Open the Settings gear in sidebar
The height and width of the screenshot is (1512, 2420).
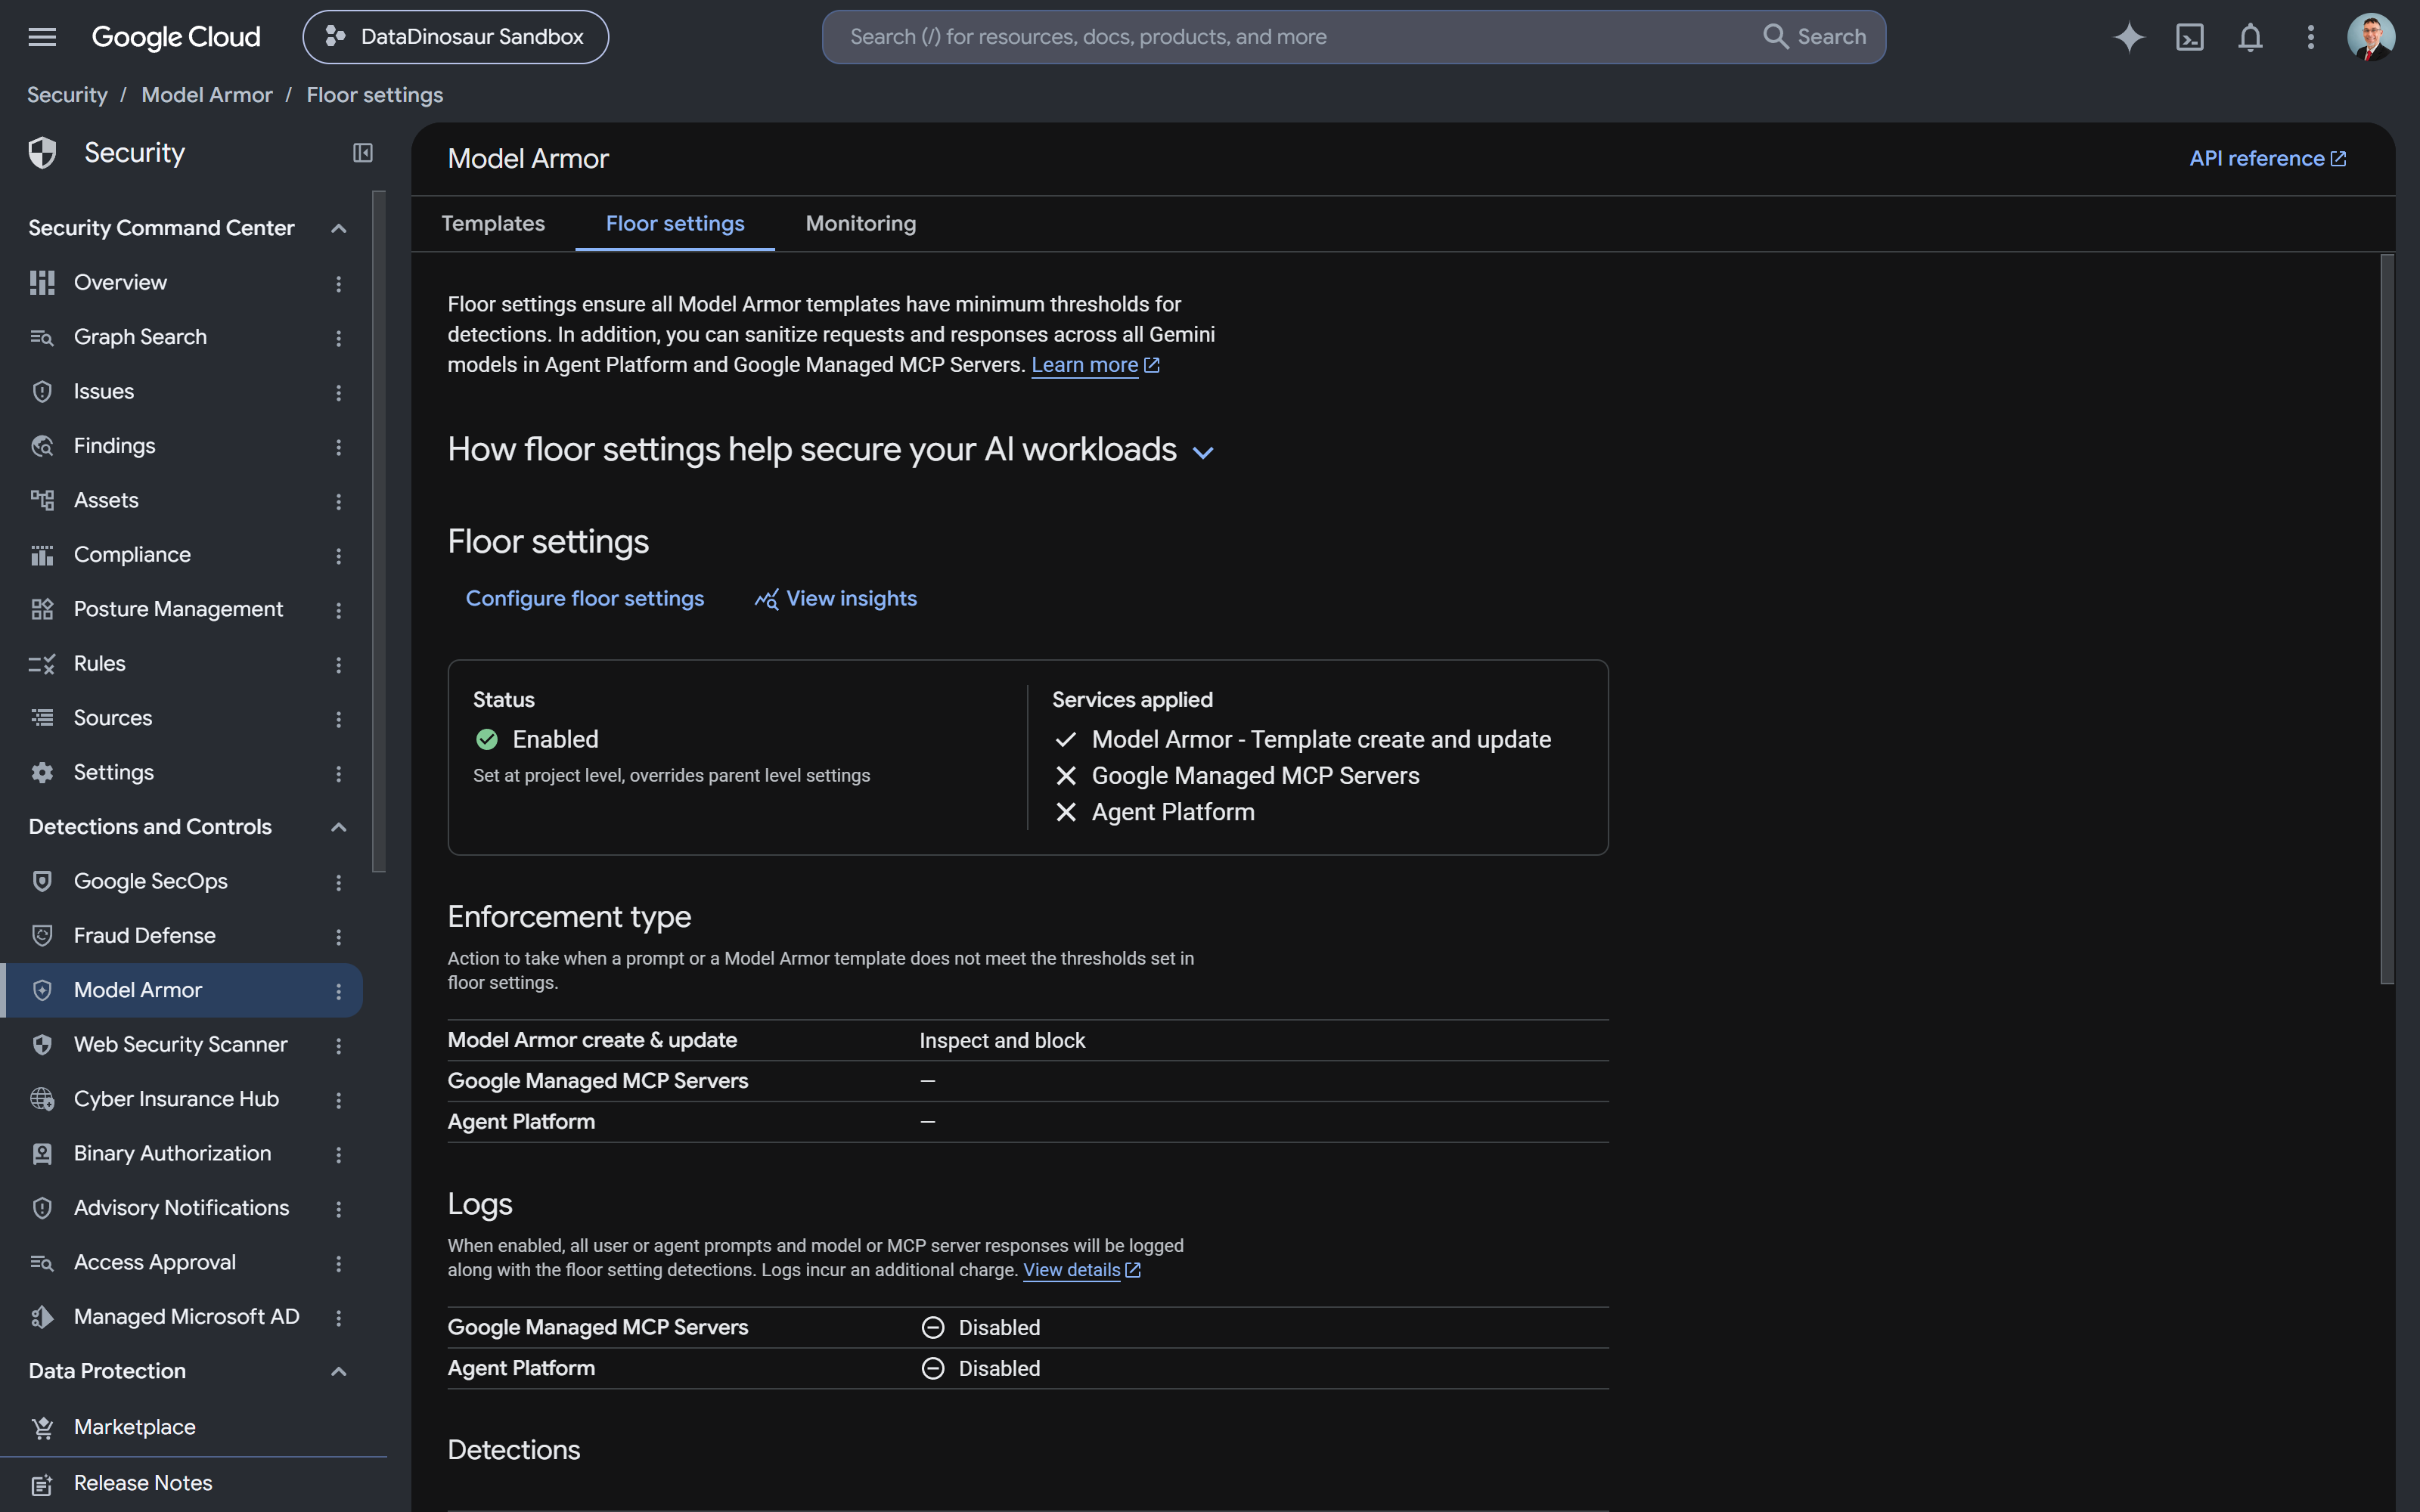pos(42,773)
